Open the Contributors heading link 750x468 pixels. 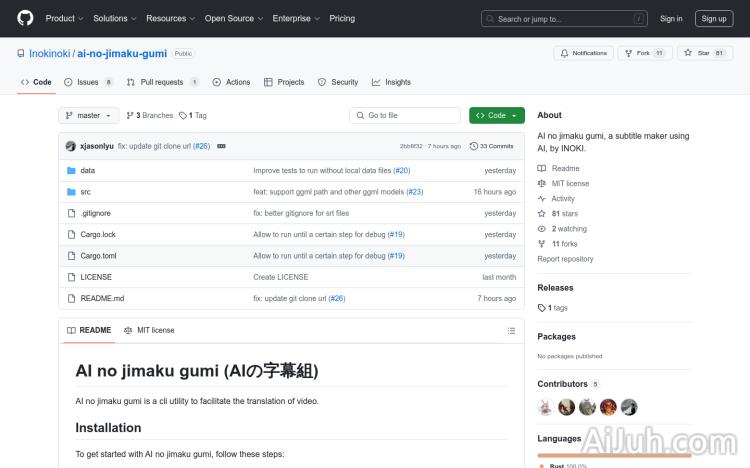pyautogui.click(x=568, y=384)
